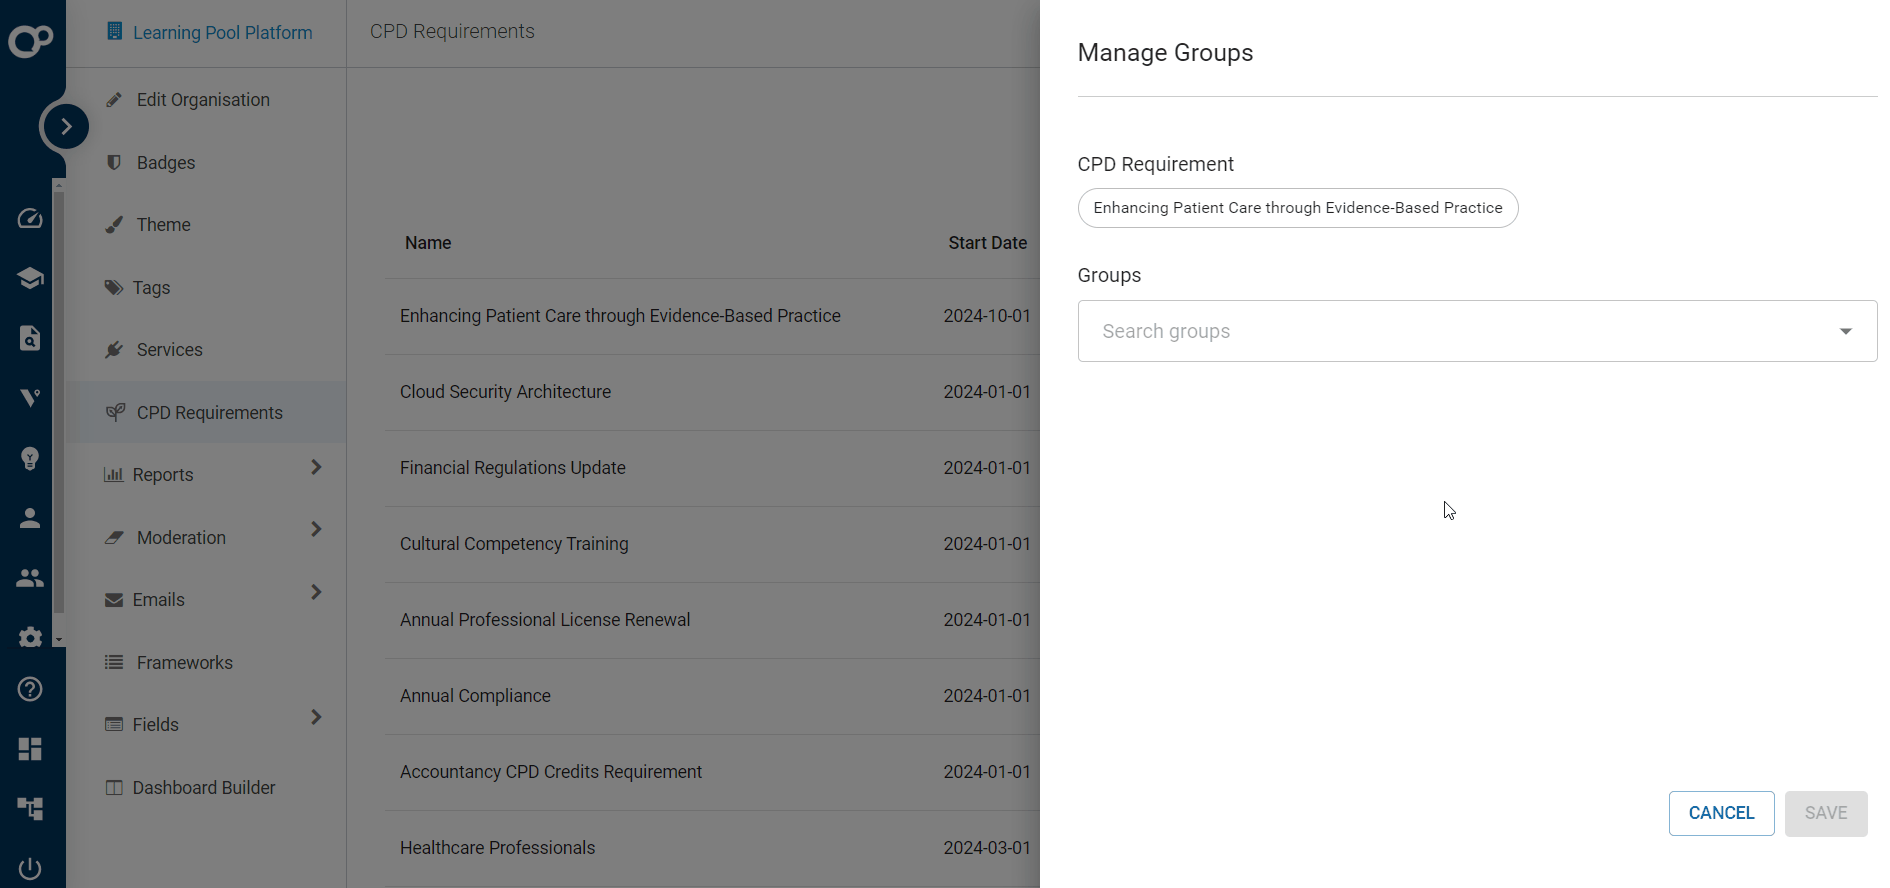Expand the Fields submenu chevron
This screenshot has width=1890, height=888.
pyautogui.click(x=316, y=717)
